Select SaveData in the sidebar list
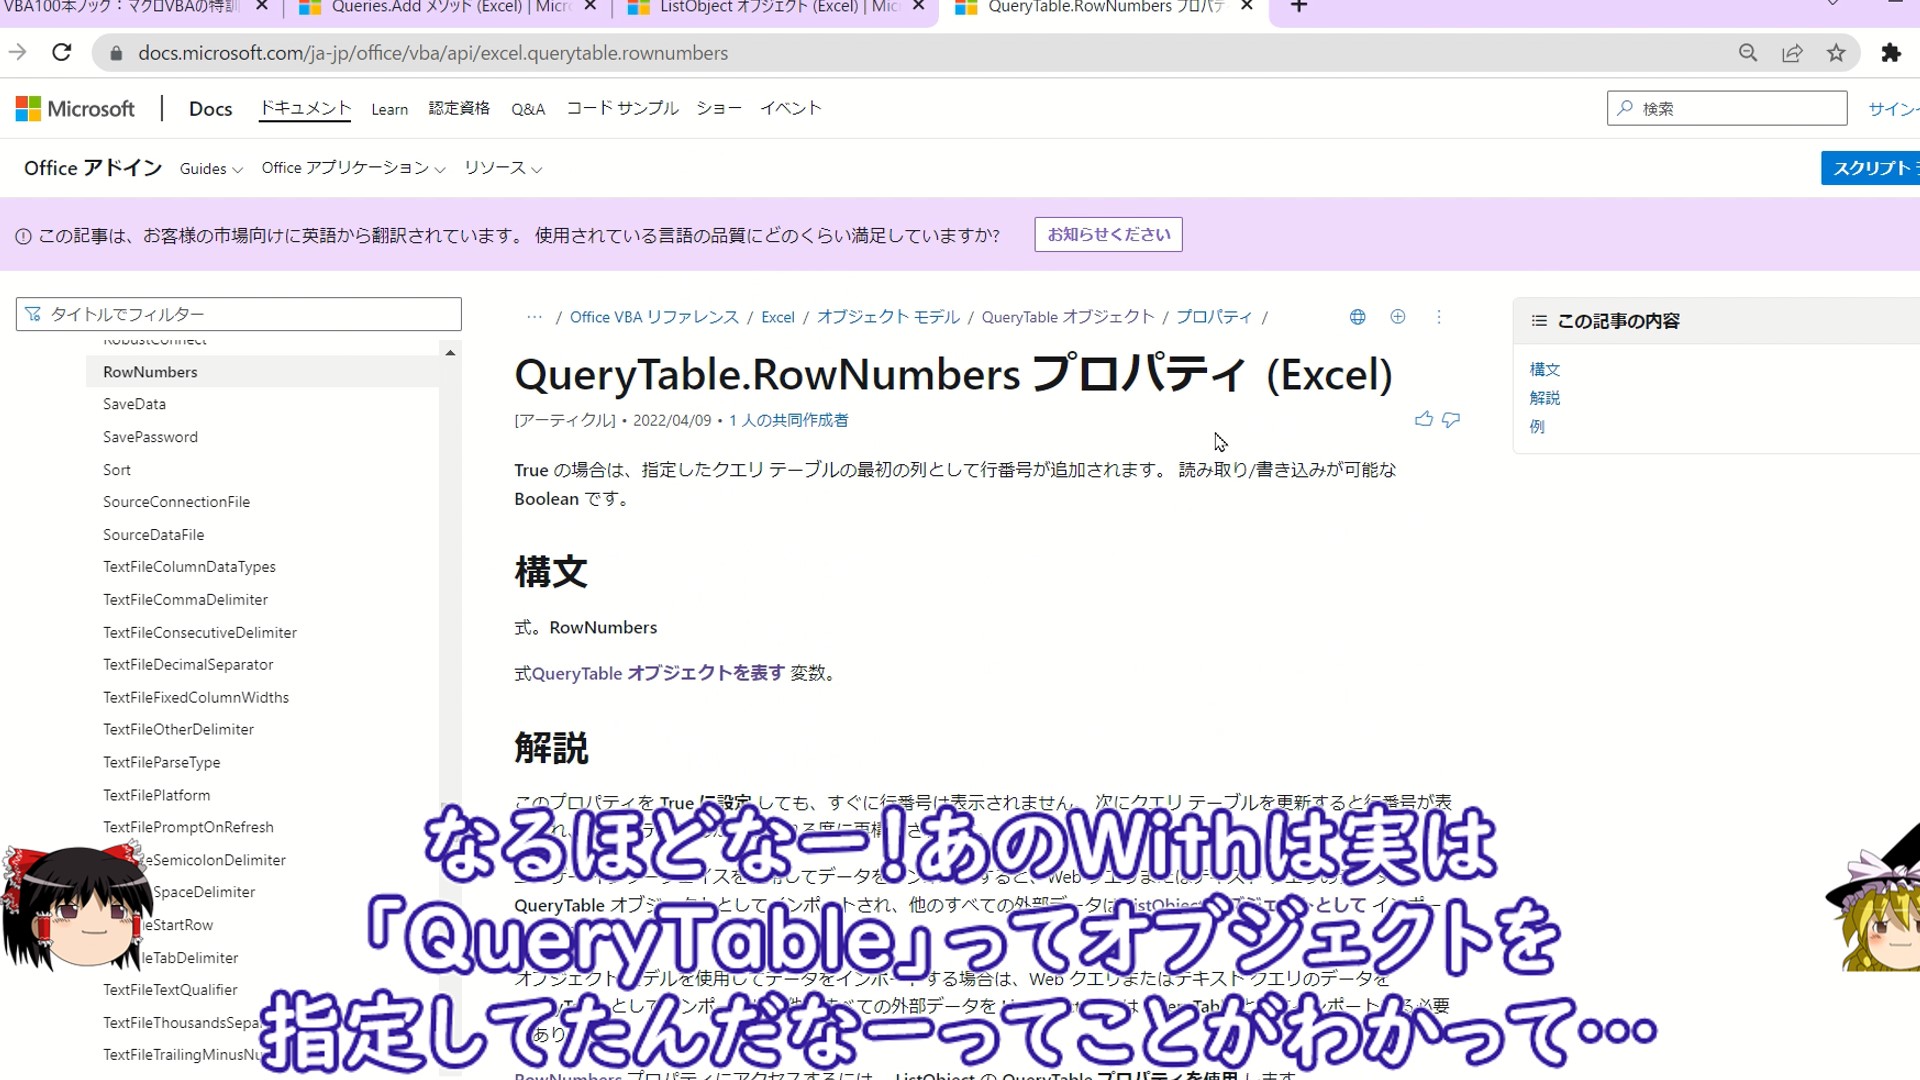Image resolution: width=1920 pixels, height=1080 pixels. pyautogui.click(x=134, y=404)
